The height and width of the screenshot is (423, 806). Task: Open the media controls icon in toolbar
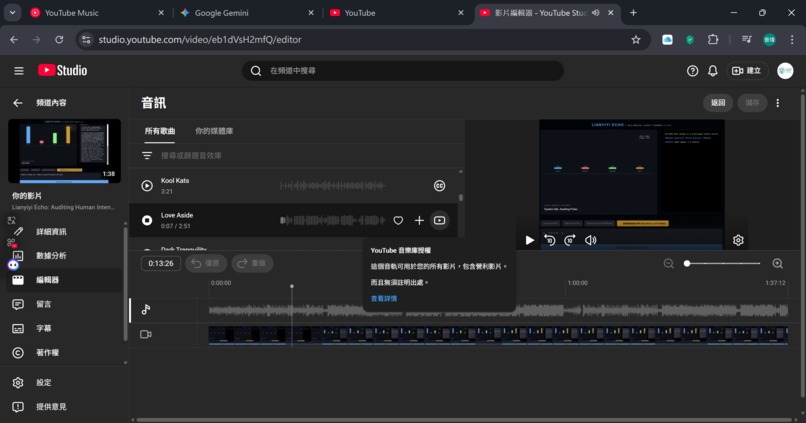click(746, 40)
